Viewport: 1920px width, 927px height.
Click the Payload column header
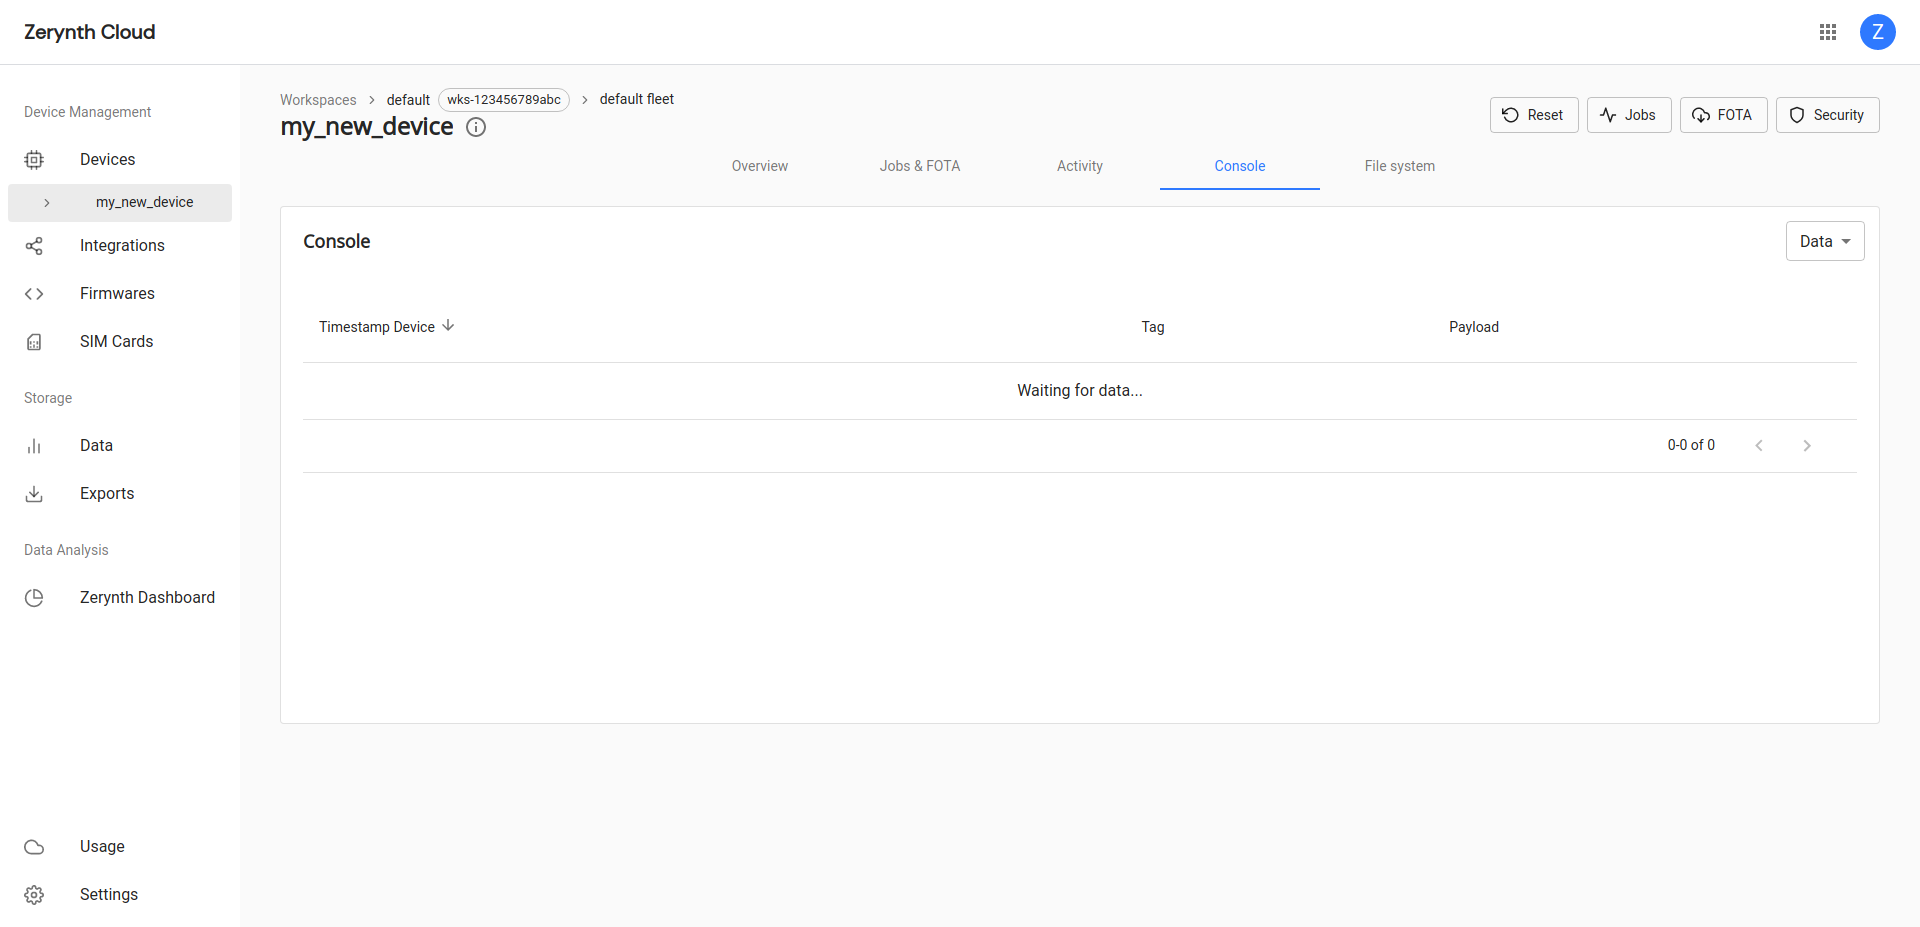[x=1474, y=327]
